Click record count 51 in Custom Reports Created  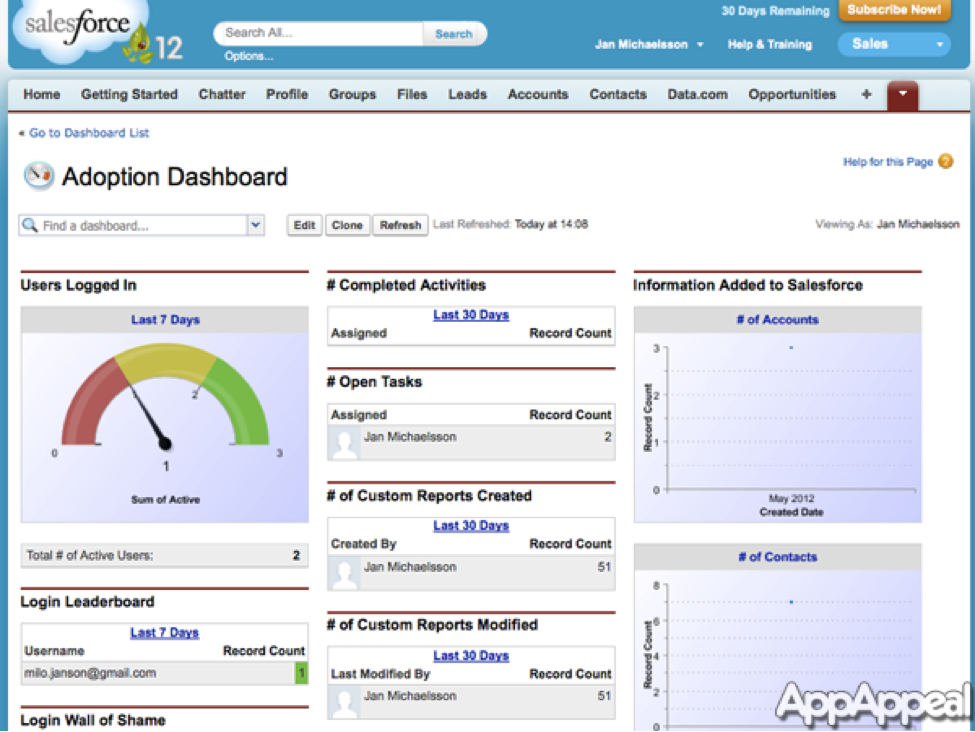(x=604, y=567)
